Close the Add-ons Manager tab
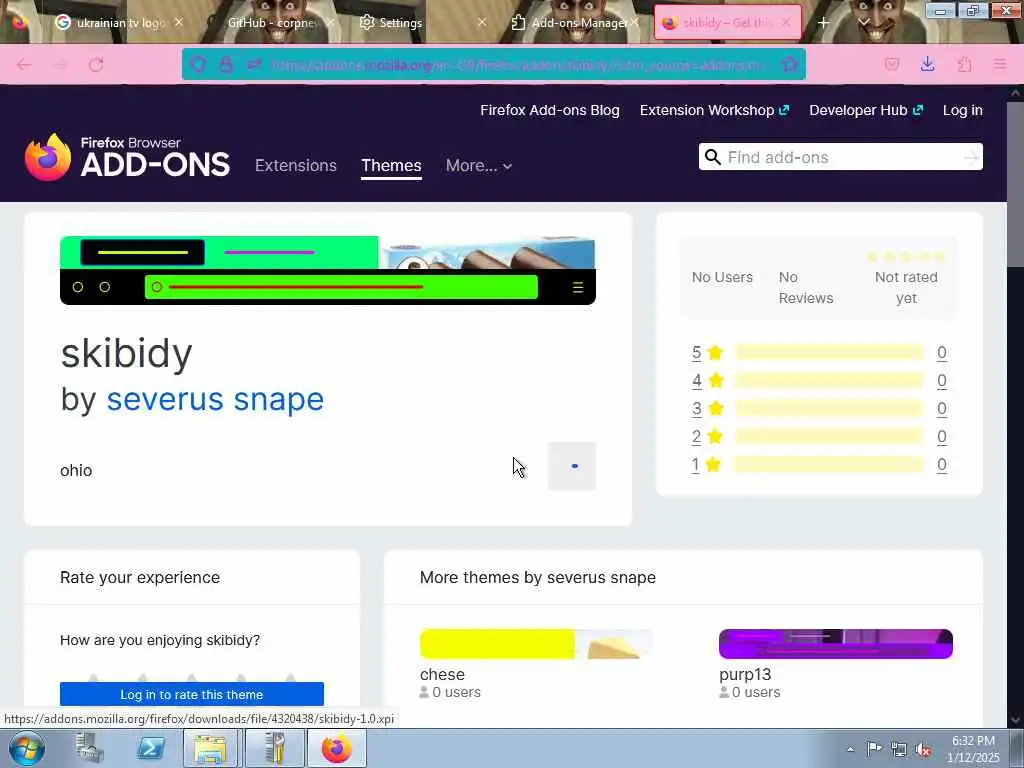Viewport: 1024px width, 768px height. point(634,22)
